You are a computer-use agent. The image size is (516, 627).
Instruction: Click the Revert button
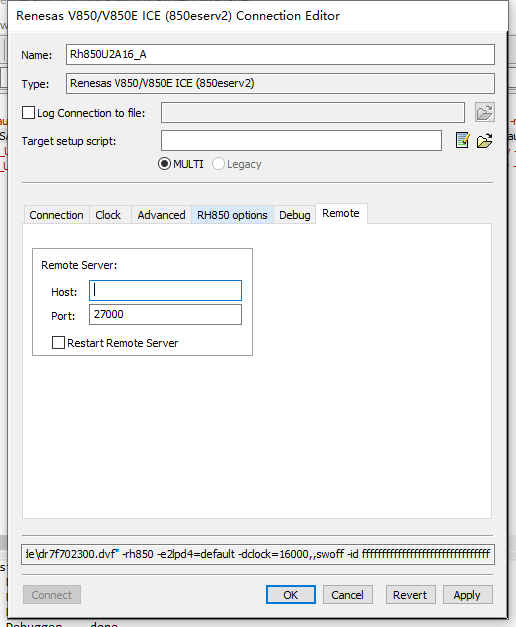[x=410, y=595]
